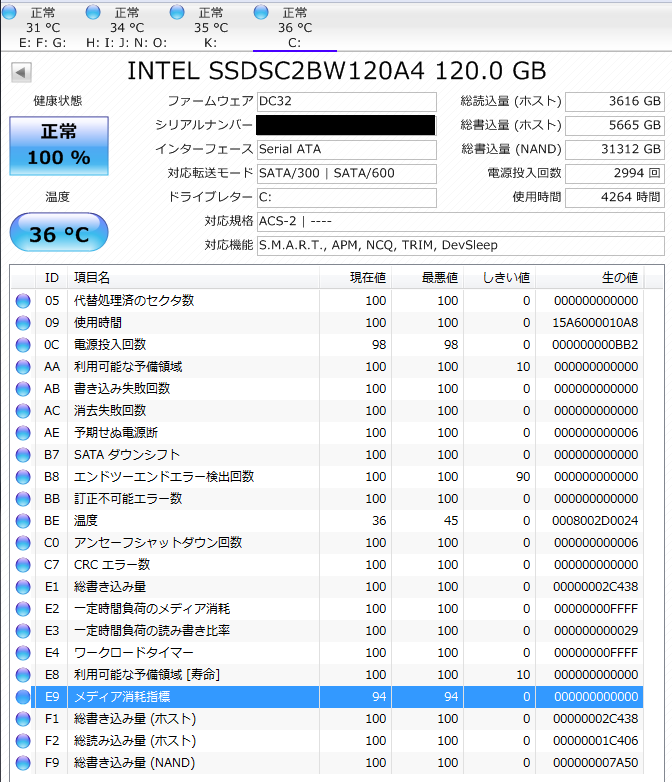Click the 項目名 column header
Screen dimensions: 672x782
pos(193,277)
